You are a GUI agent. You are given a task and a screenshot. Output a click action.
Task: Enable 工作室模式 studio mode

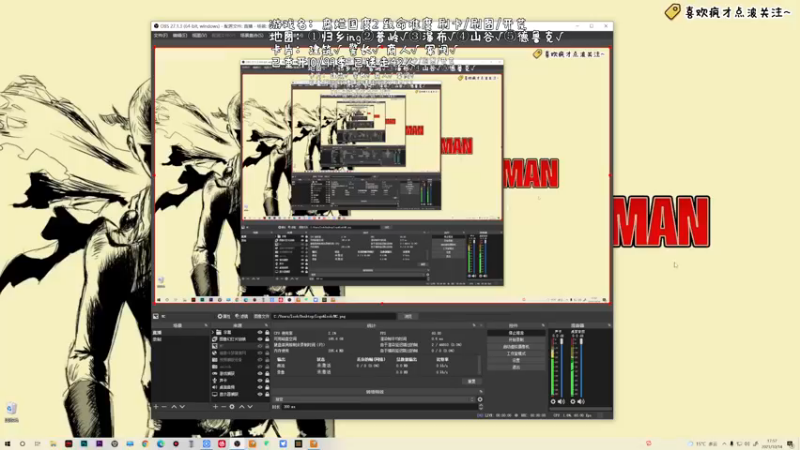pyautogui.click(x=516, y=354)
